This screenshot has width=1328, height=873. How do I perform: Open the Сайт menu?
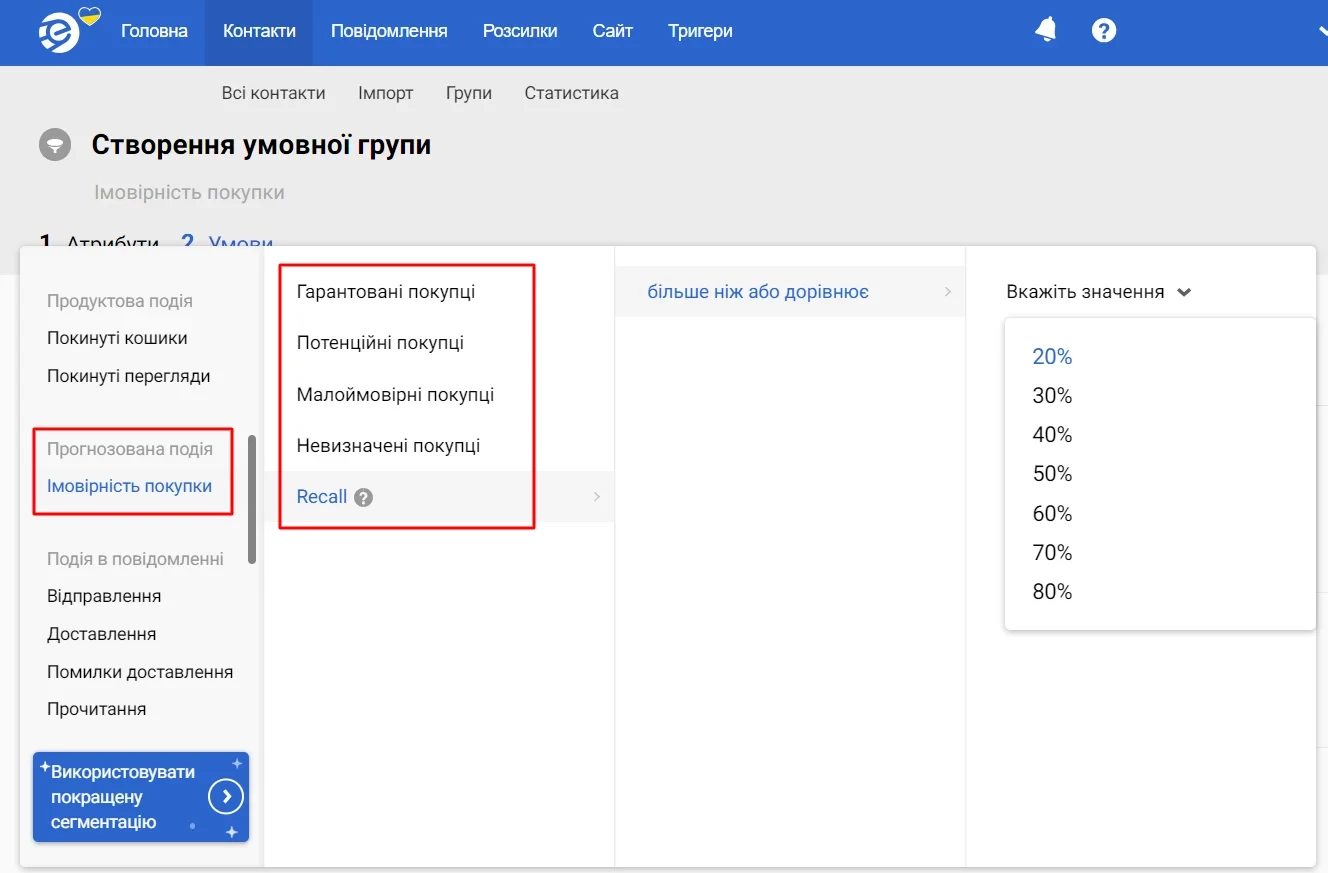[x=612, y=31]
